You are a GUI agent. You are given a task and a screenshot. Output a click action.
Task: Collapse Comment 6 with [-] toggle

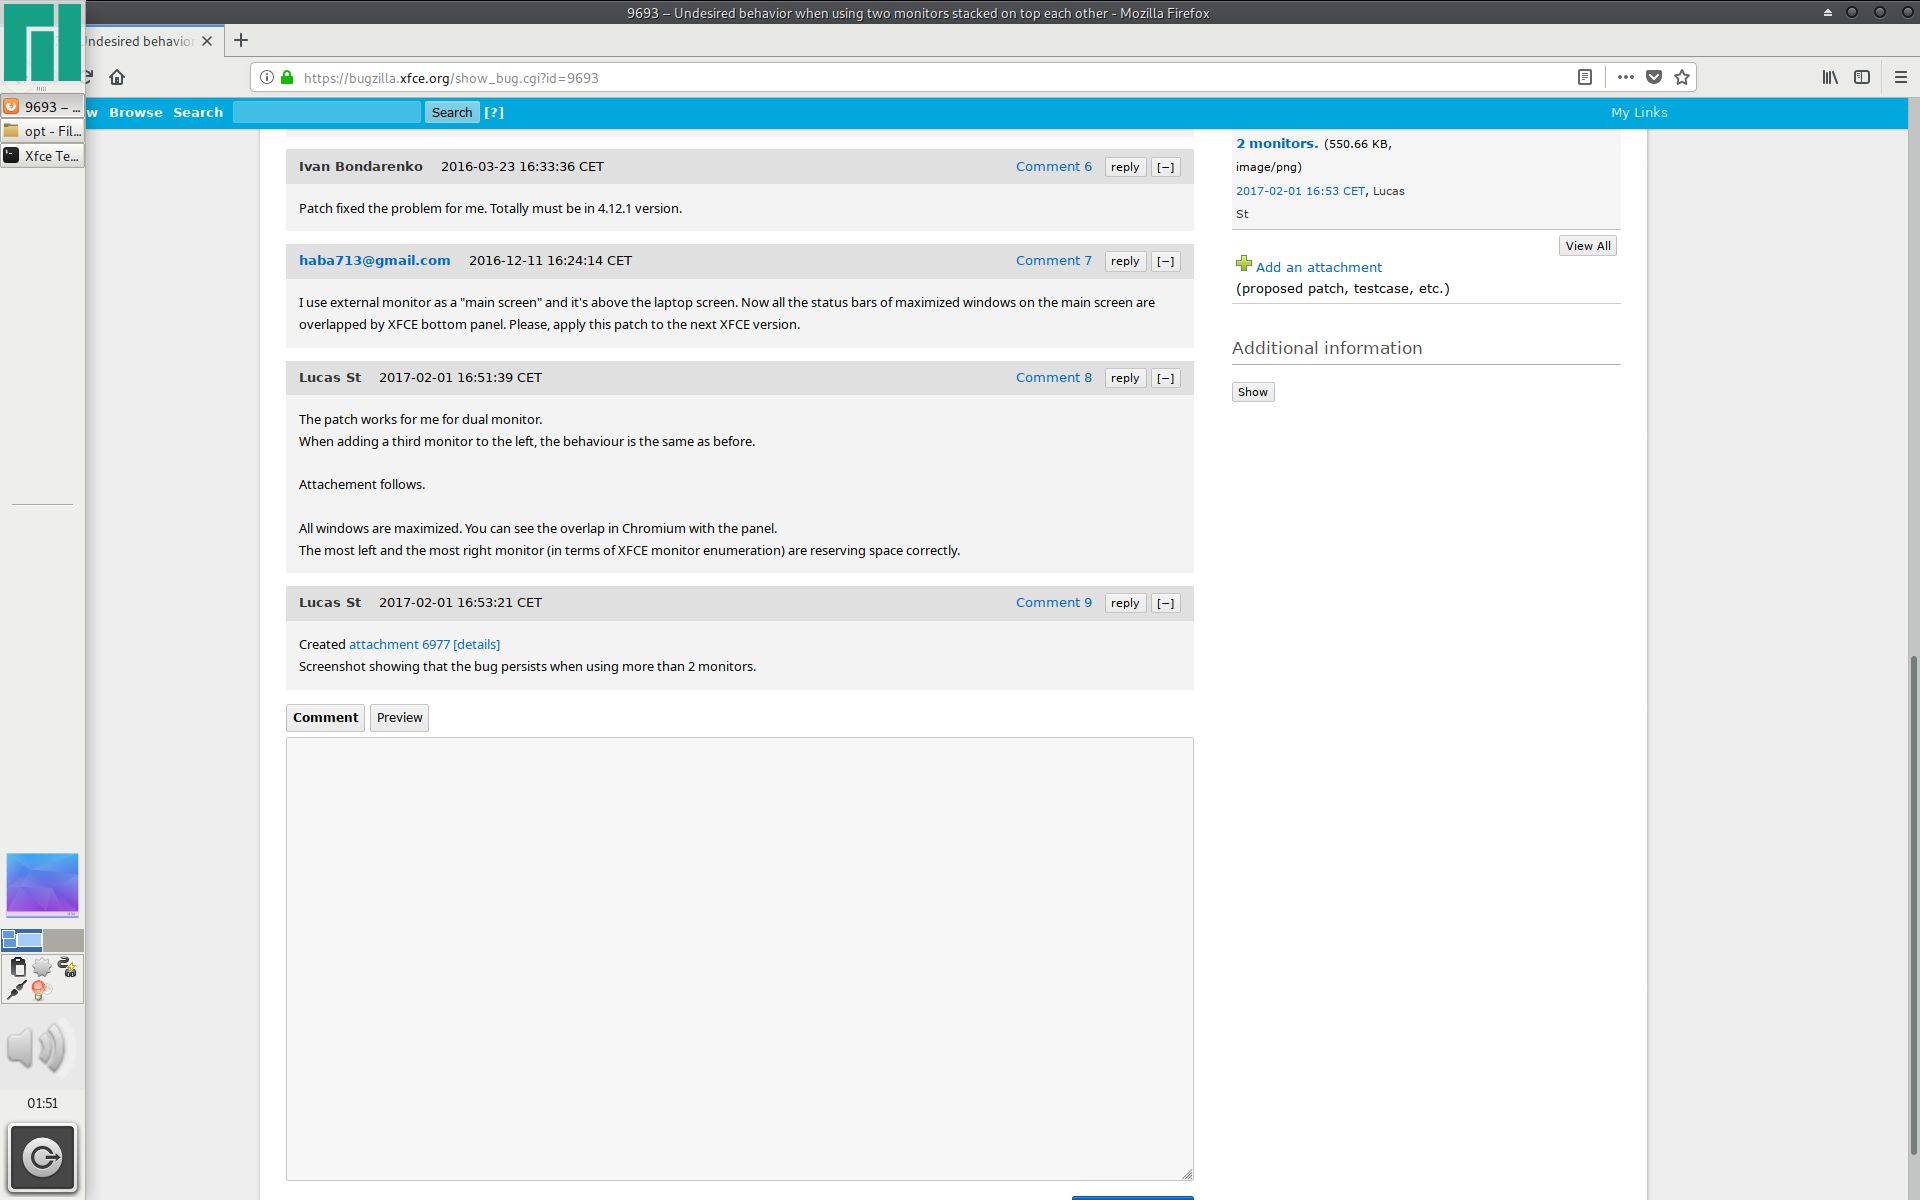click(1166, 167)
